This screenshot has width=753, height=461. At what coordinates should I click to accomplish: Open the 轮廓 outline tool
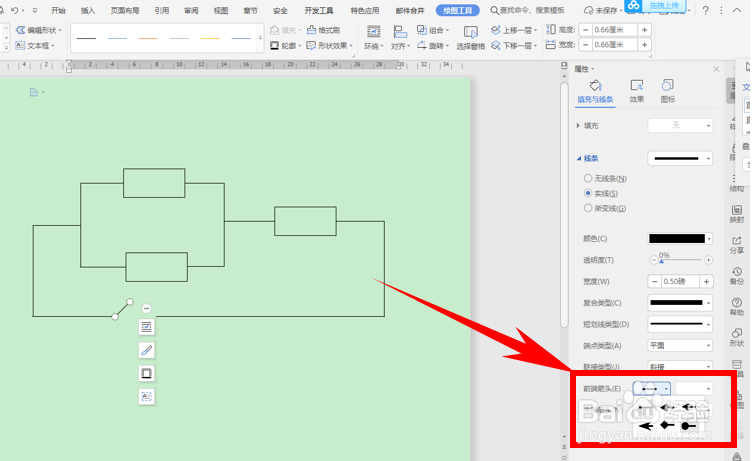pos(285,46)
